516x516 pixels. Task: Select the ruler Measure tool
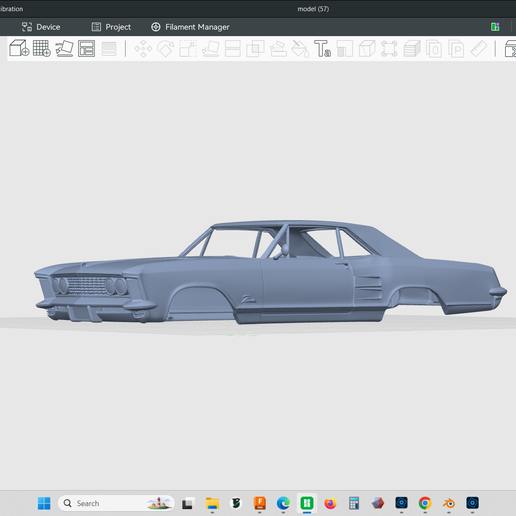click(x=479, y=49)
